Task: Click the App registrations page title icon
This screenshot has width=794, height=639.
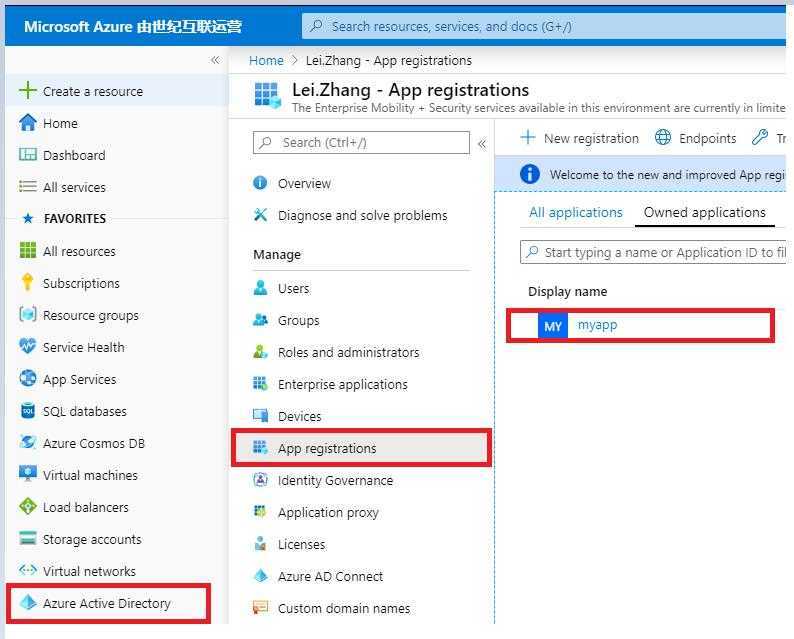Action: coord(267,96)
